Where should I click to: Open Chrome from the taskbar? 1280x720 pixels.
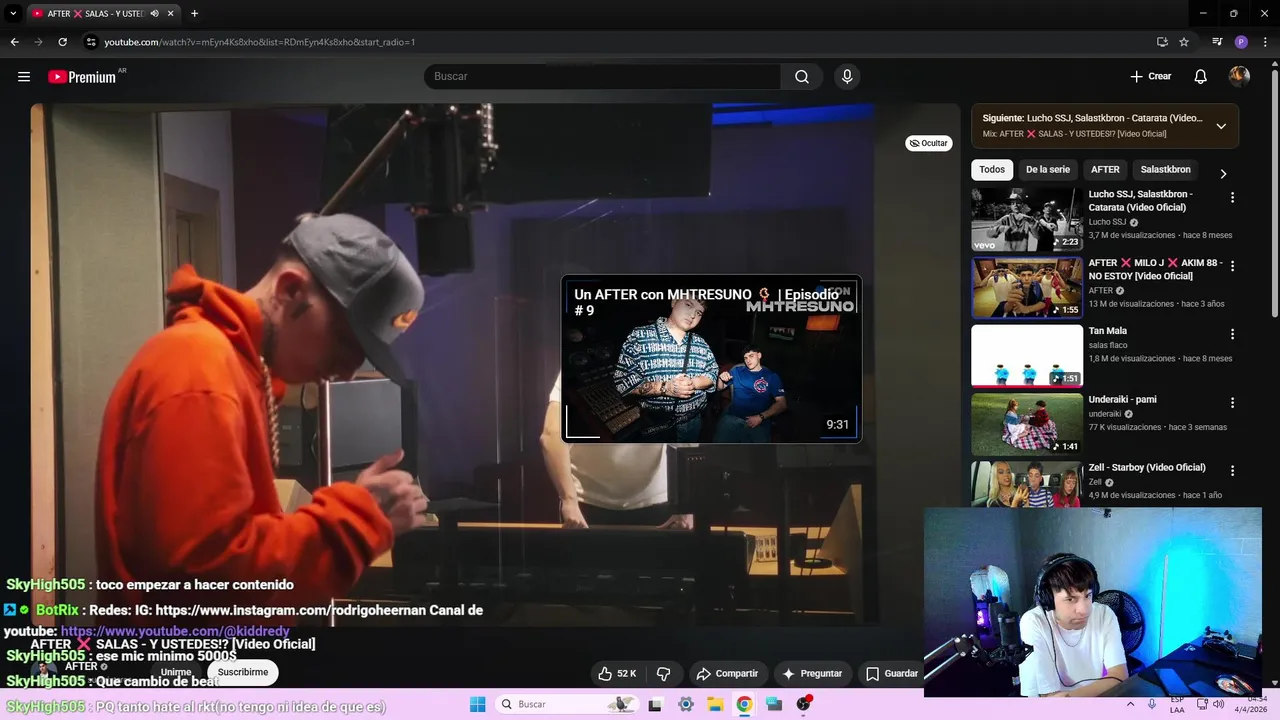pos(744,704)
